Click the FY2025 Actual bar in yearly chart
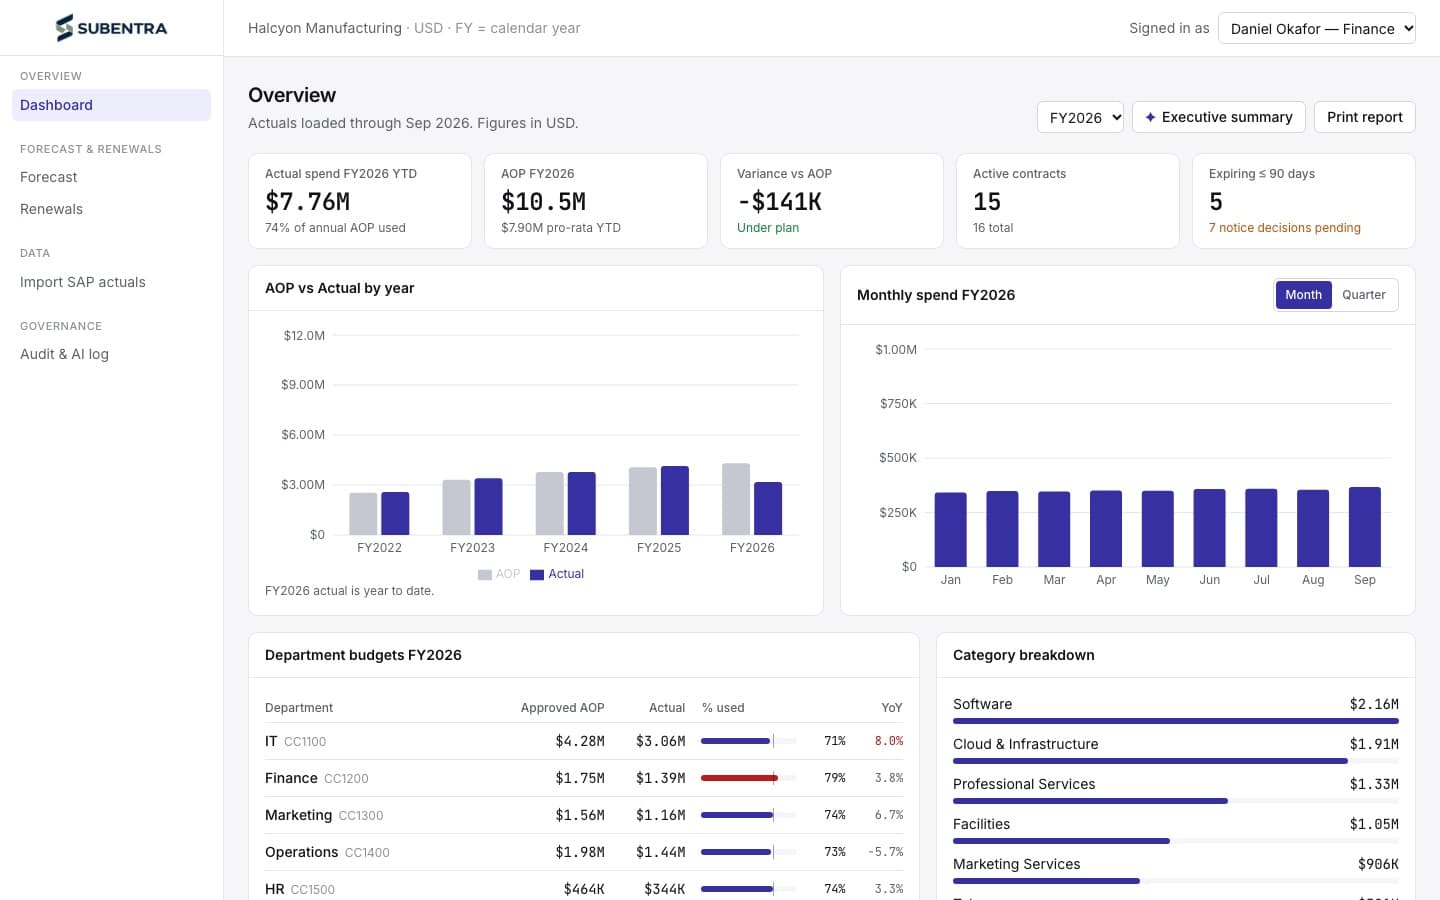This screenshot has height=900, width=1440. pos(675,500)
